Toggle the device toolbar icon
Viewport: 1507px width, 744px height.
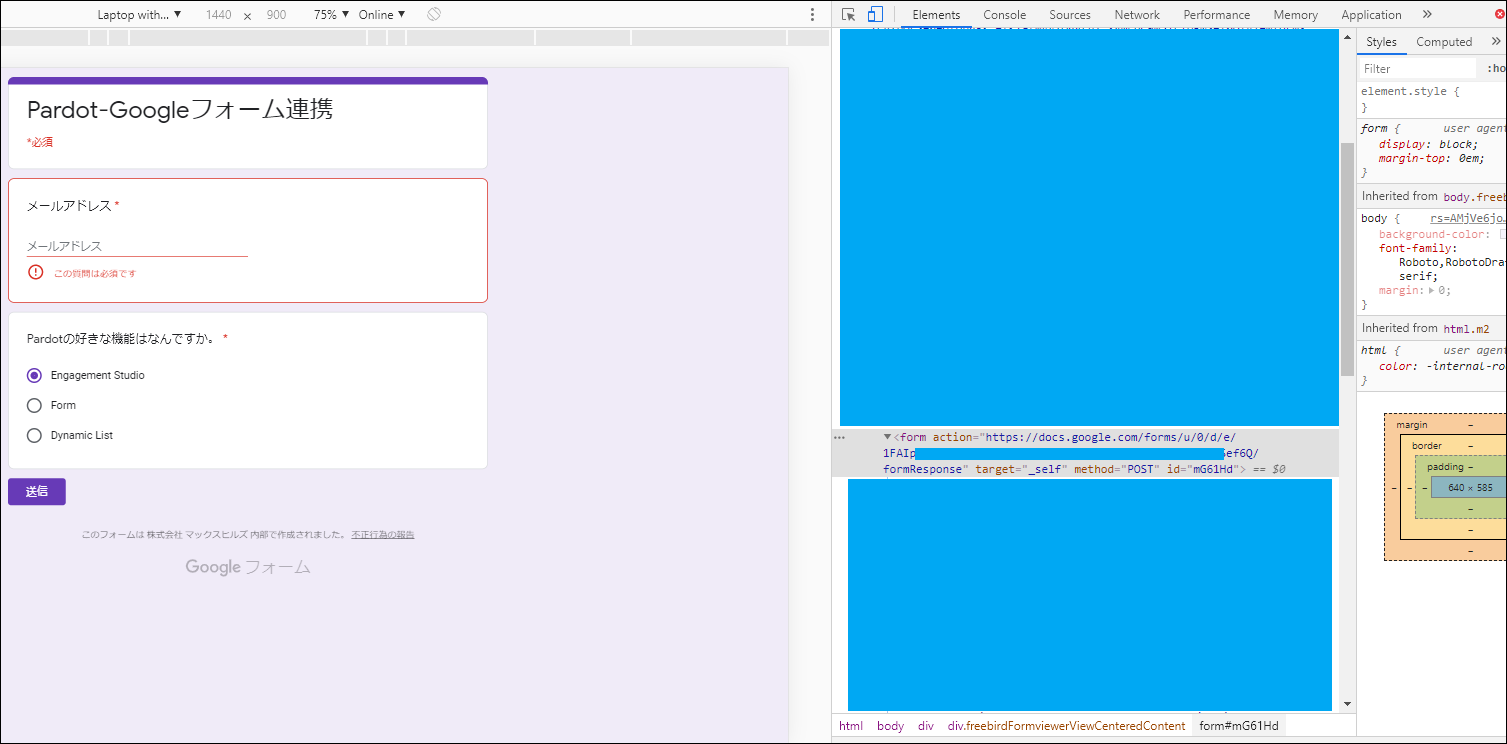point(875,15)
